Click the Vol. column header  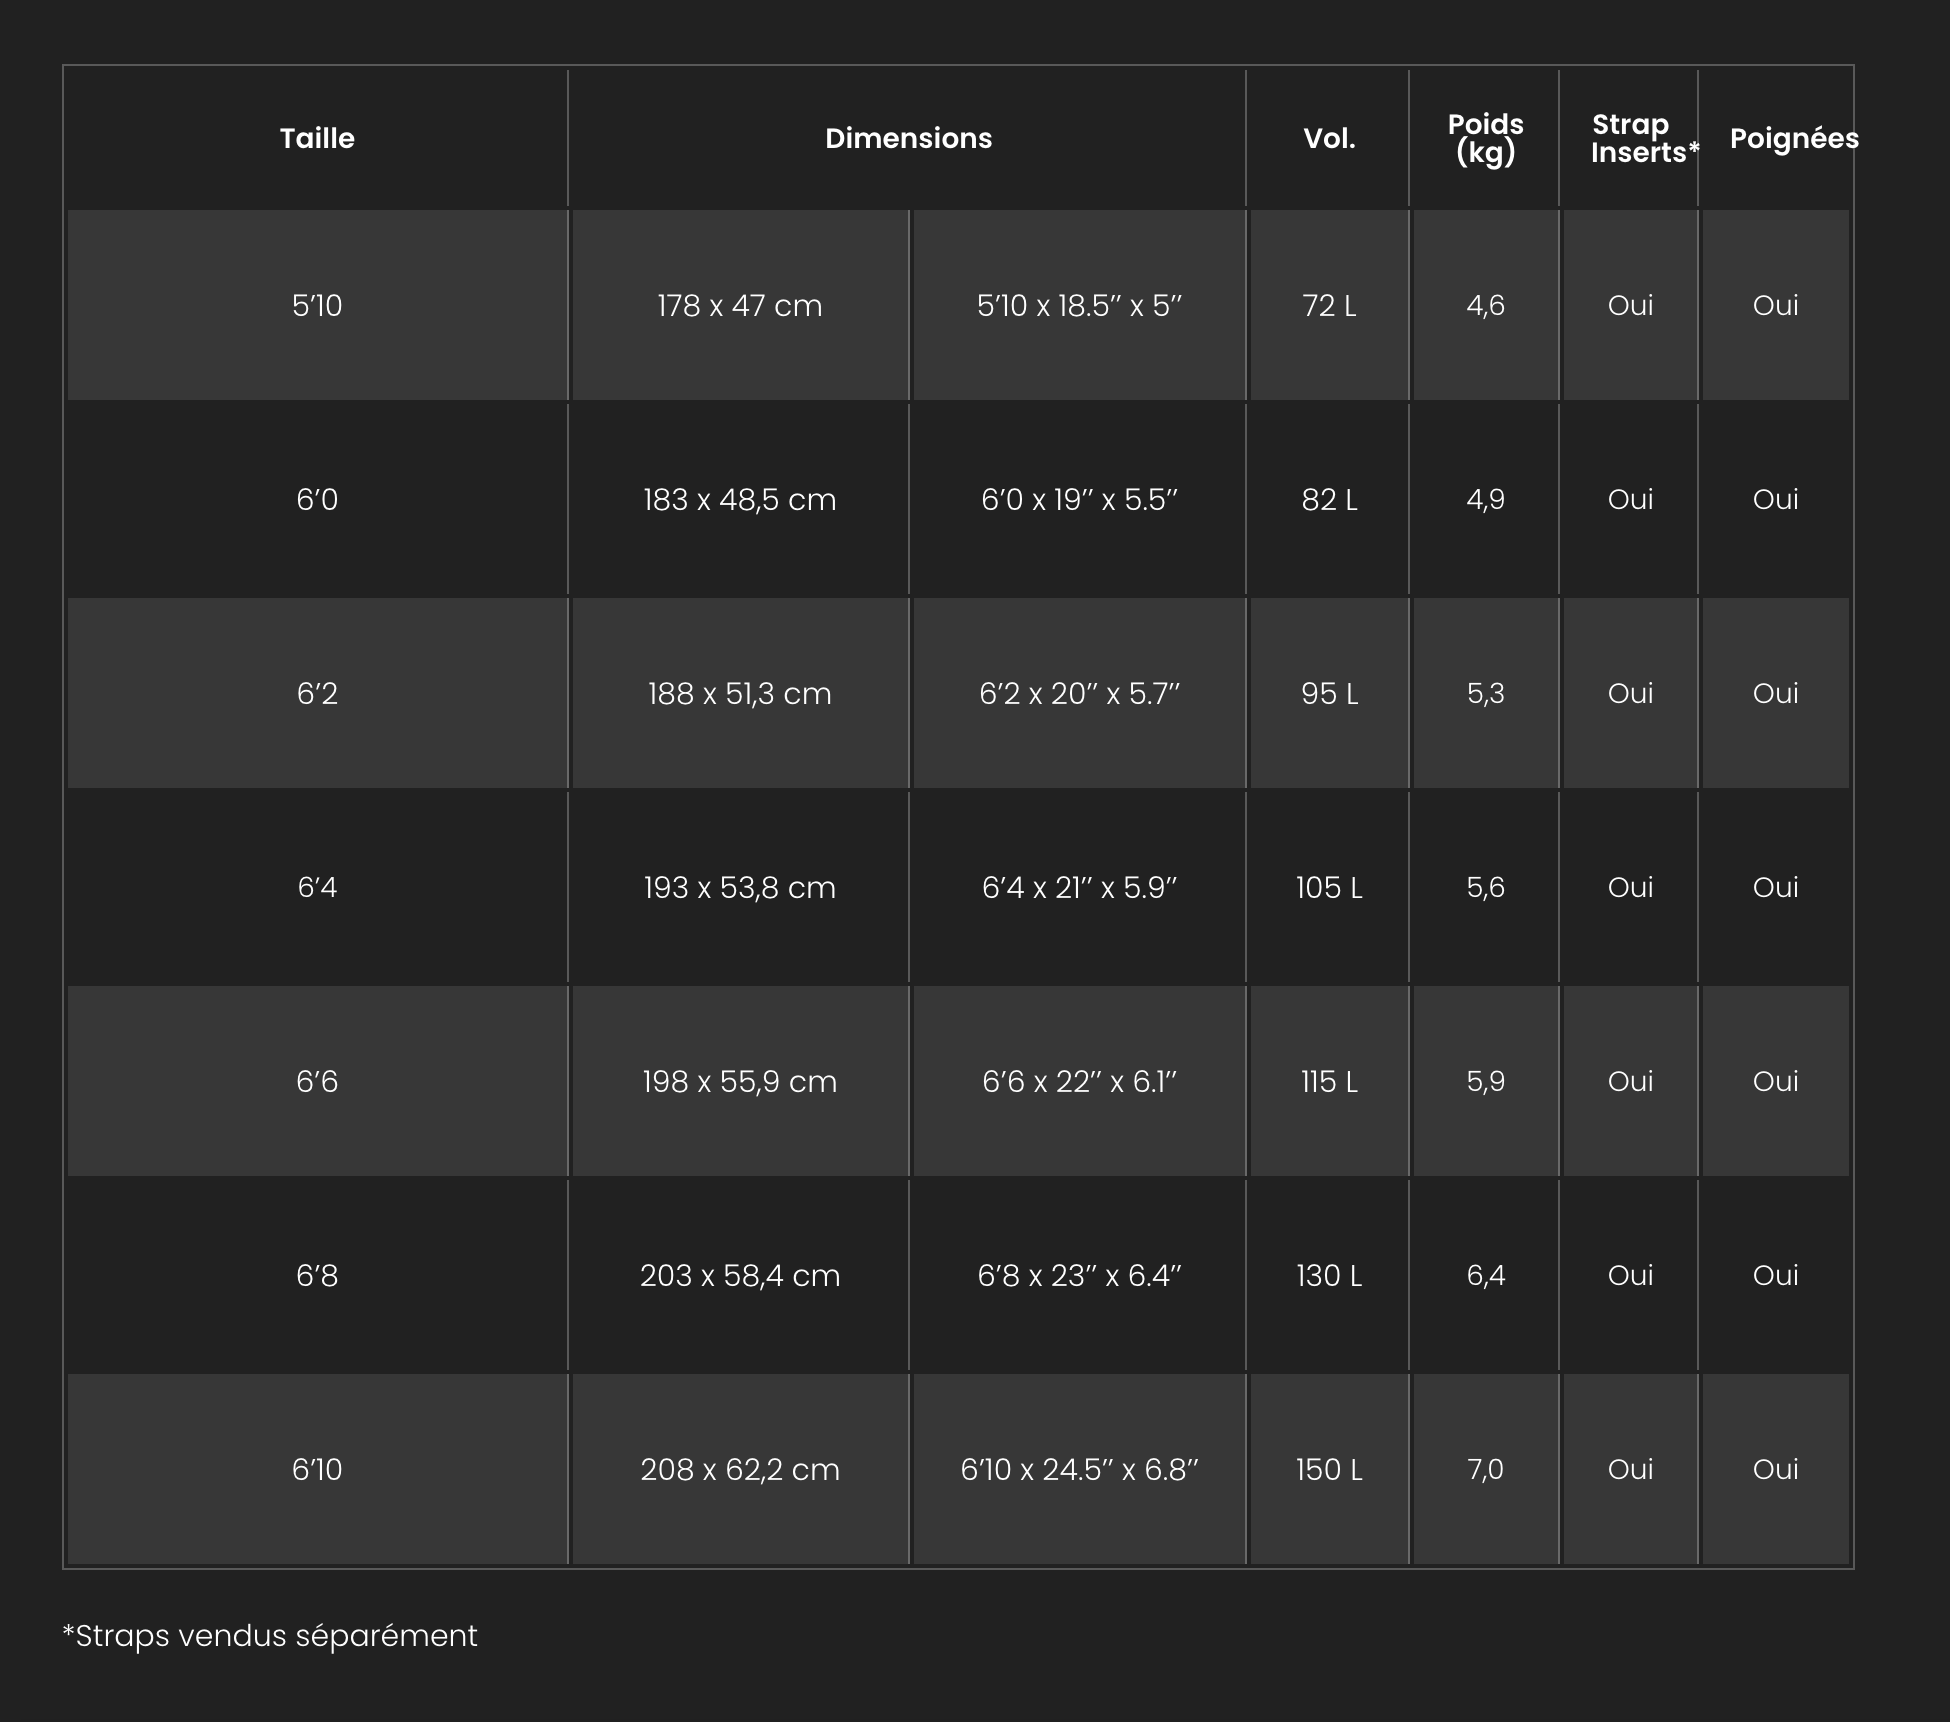pos(1329,138)
